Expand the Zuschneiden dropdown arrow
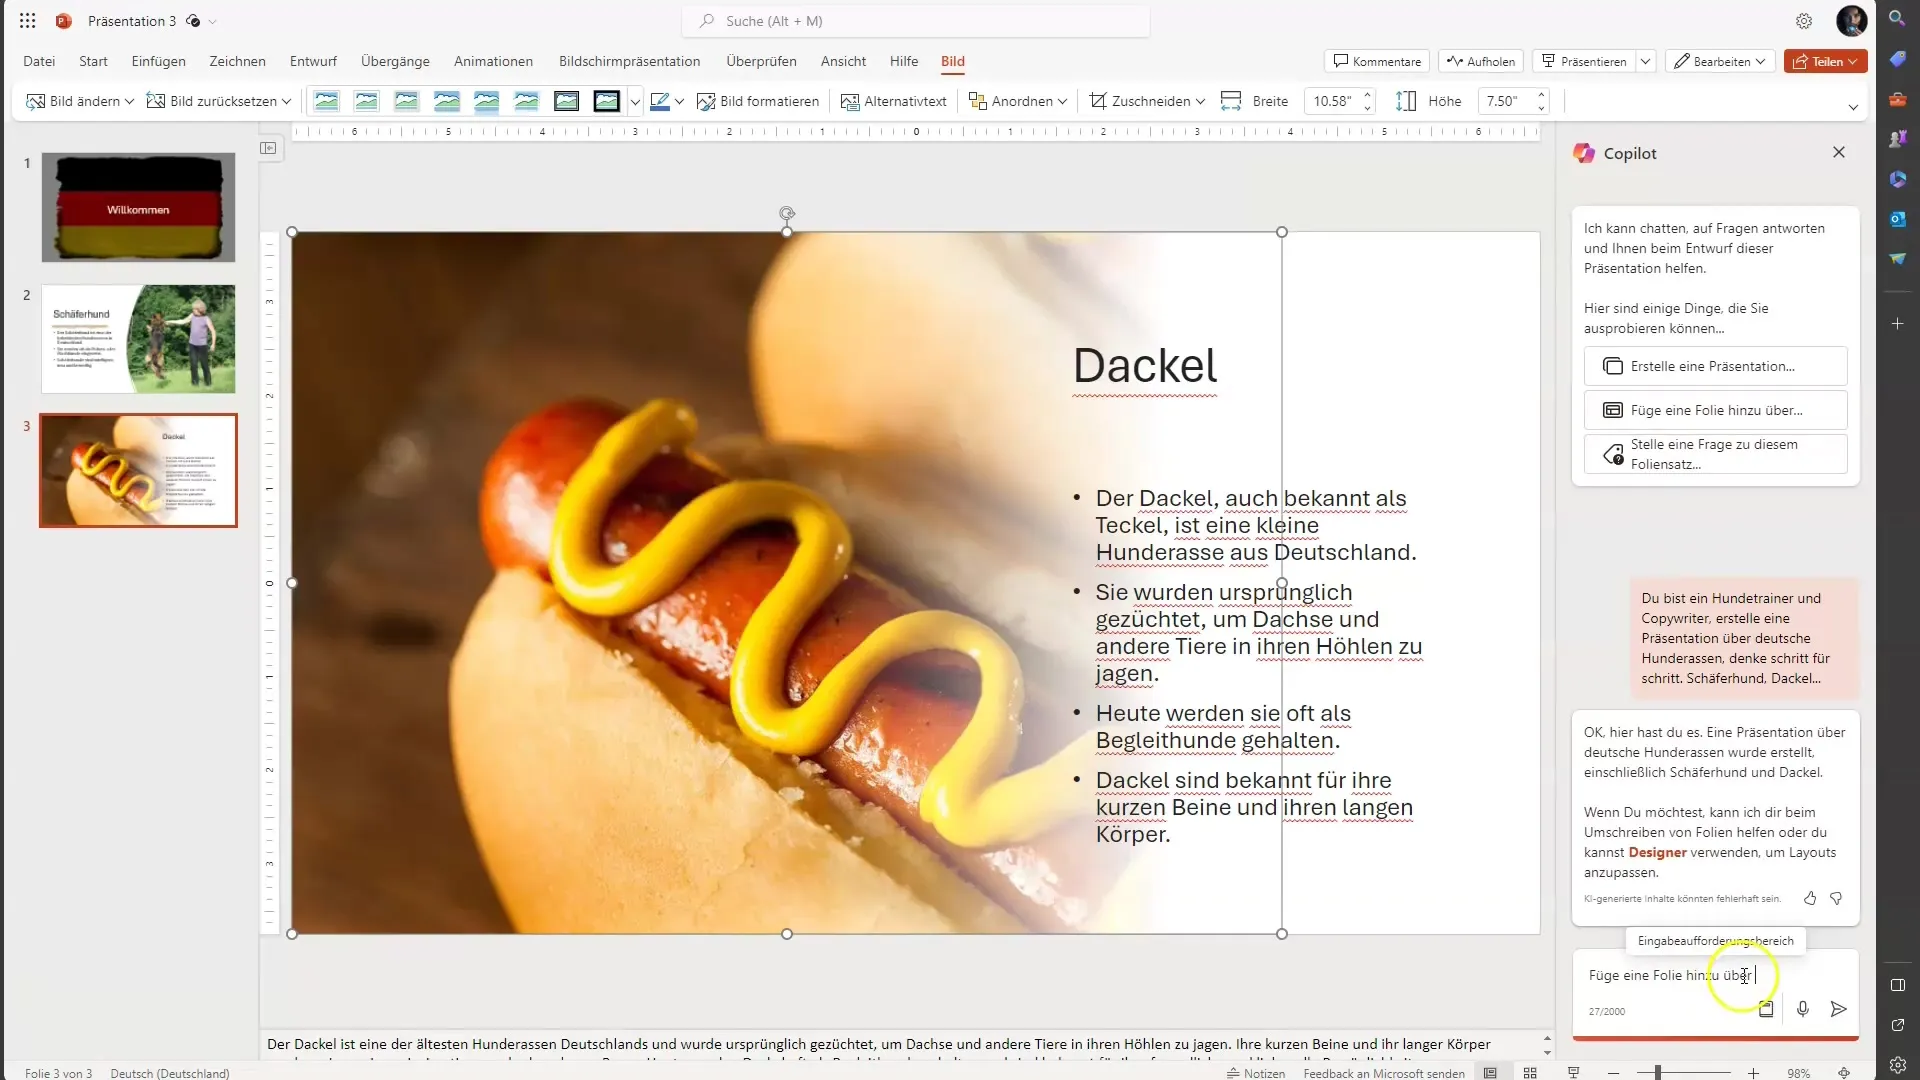The image size is (1920, 1080). (1200, 101)
